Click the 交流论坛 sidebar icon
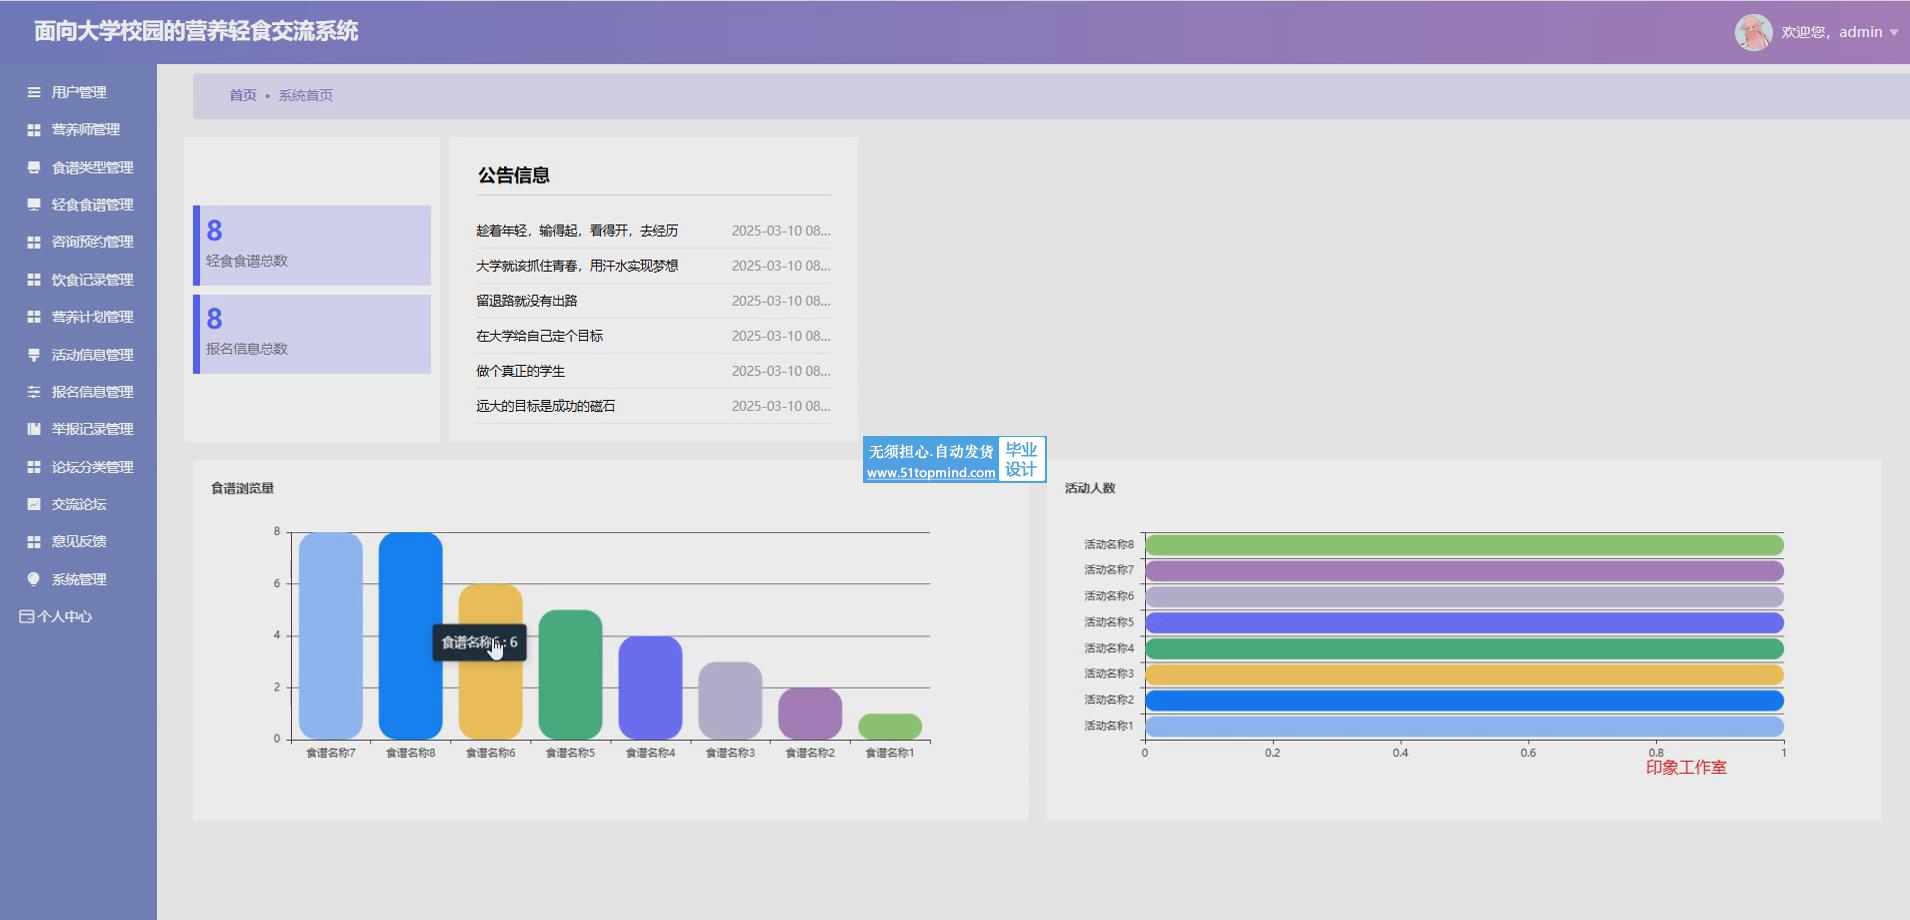 (34, 504)
